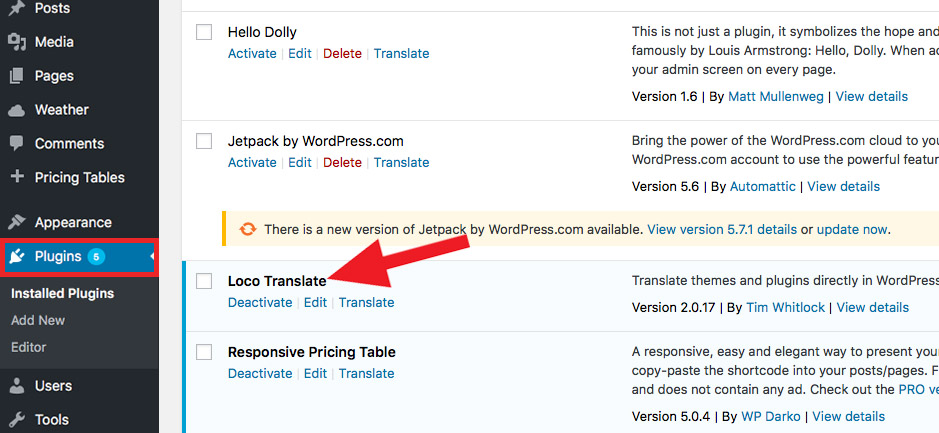The image size is (939, 433).
Task: Open Add New under Plugins
Action: point(38,320)
